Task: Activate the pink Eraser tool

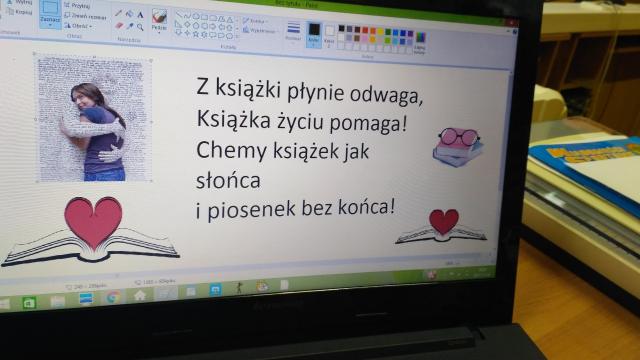Action: 119,25
